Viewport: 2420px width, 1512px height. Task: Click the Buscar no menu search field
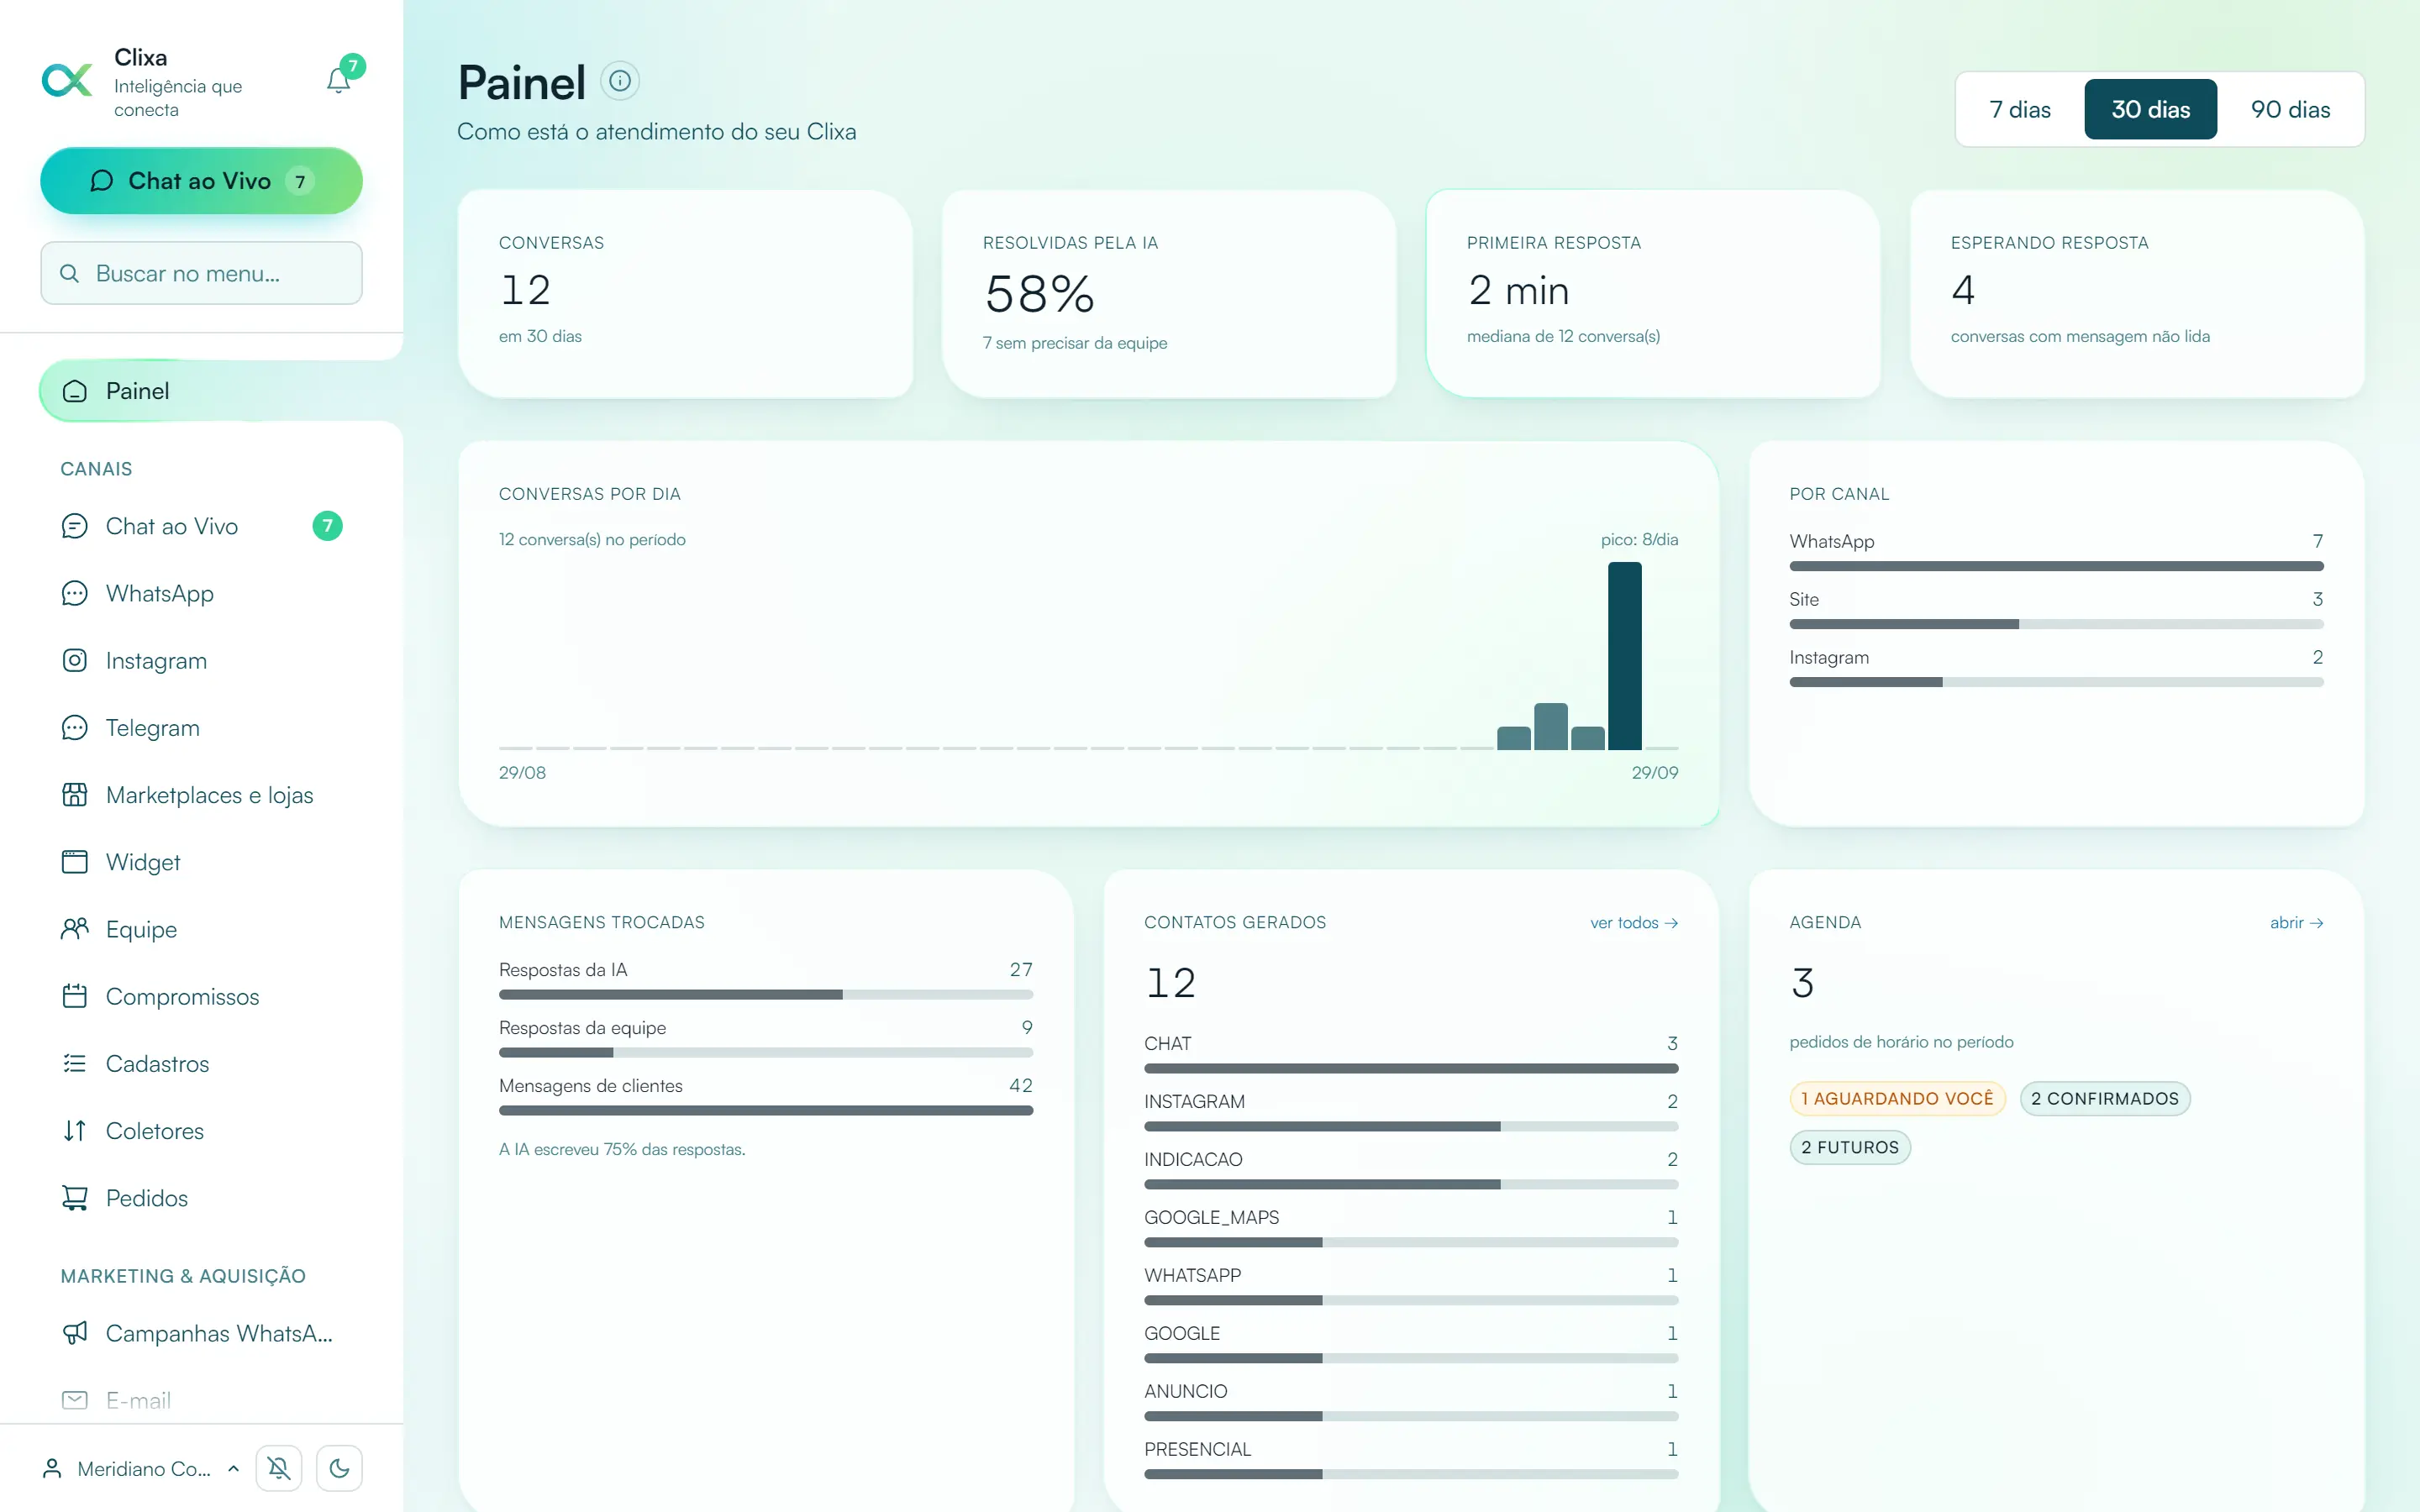[x=201, y=273]
